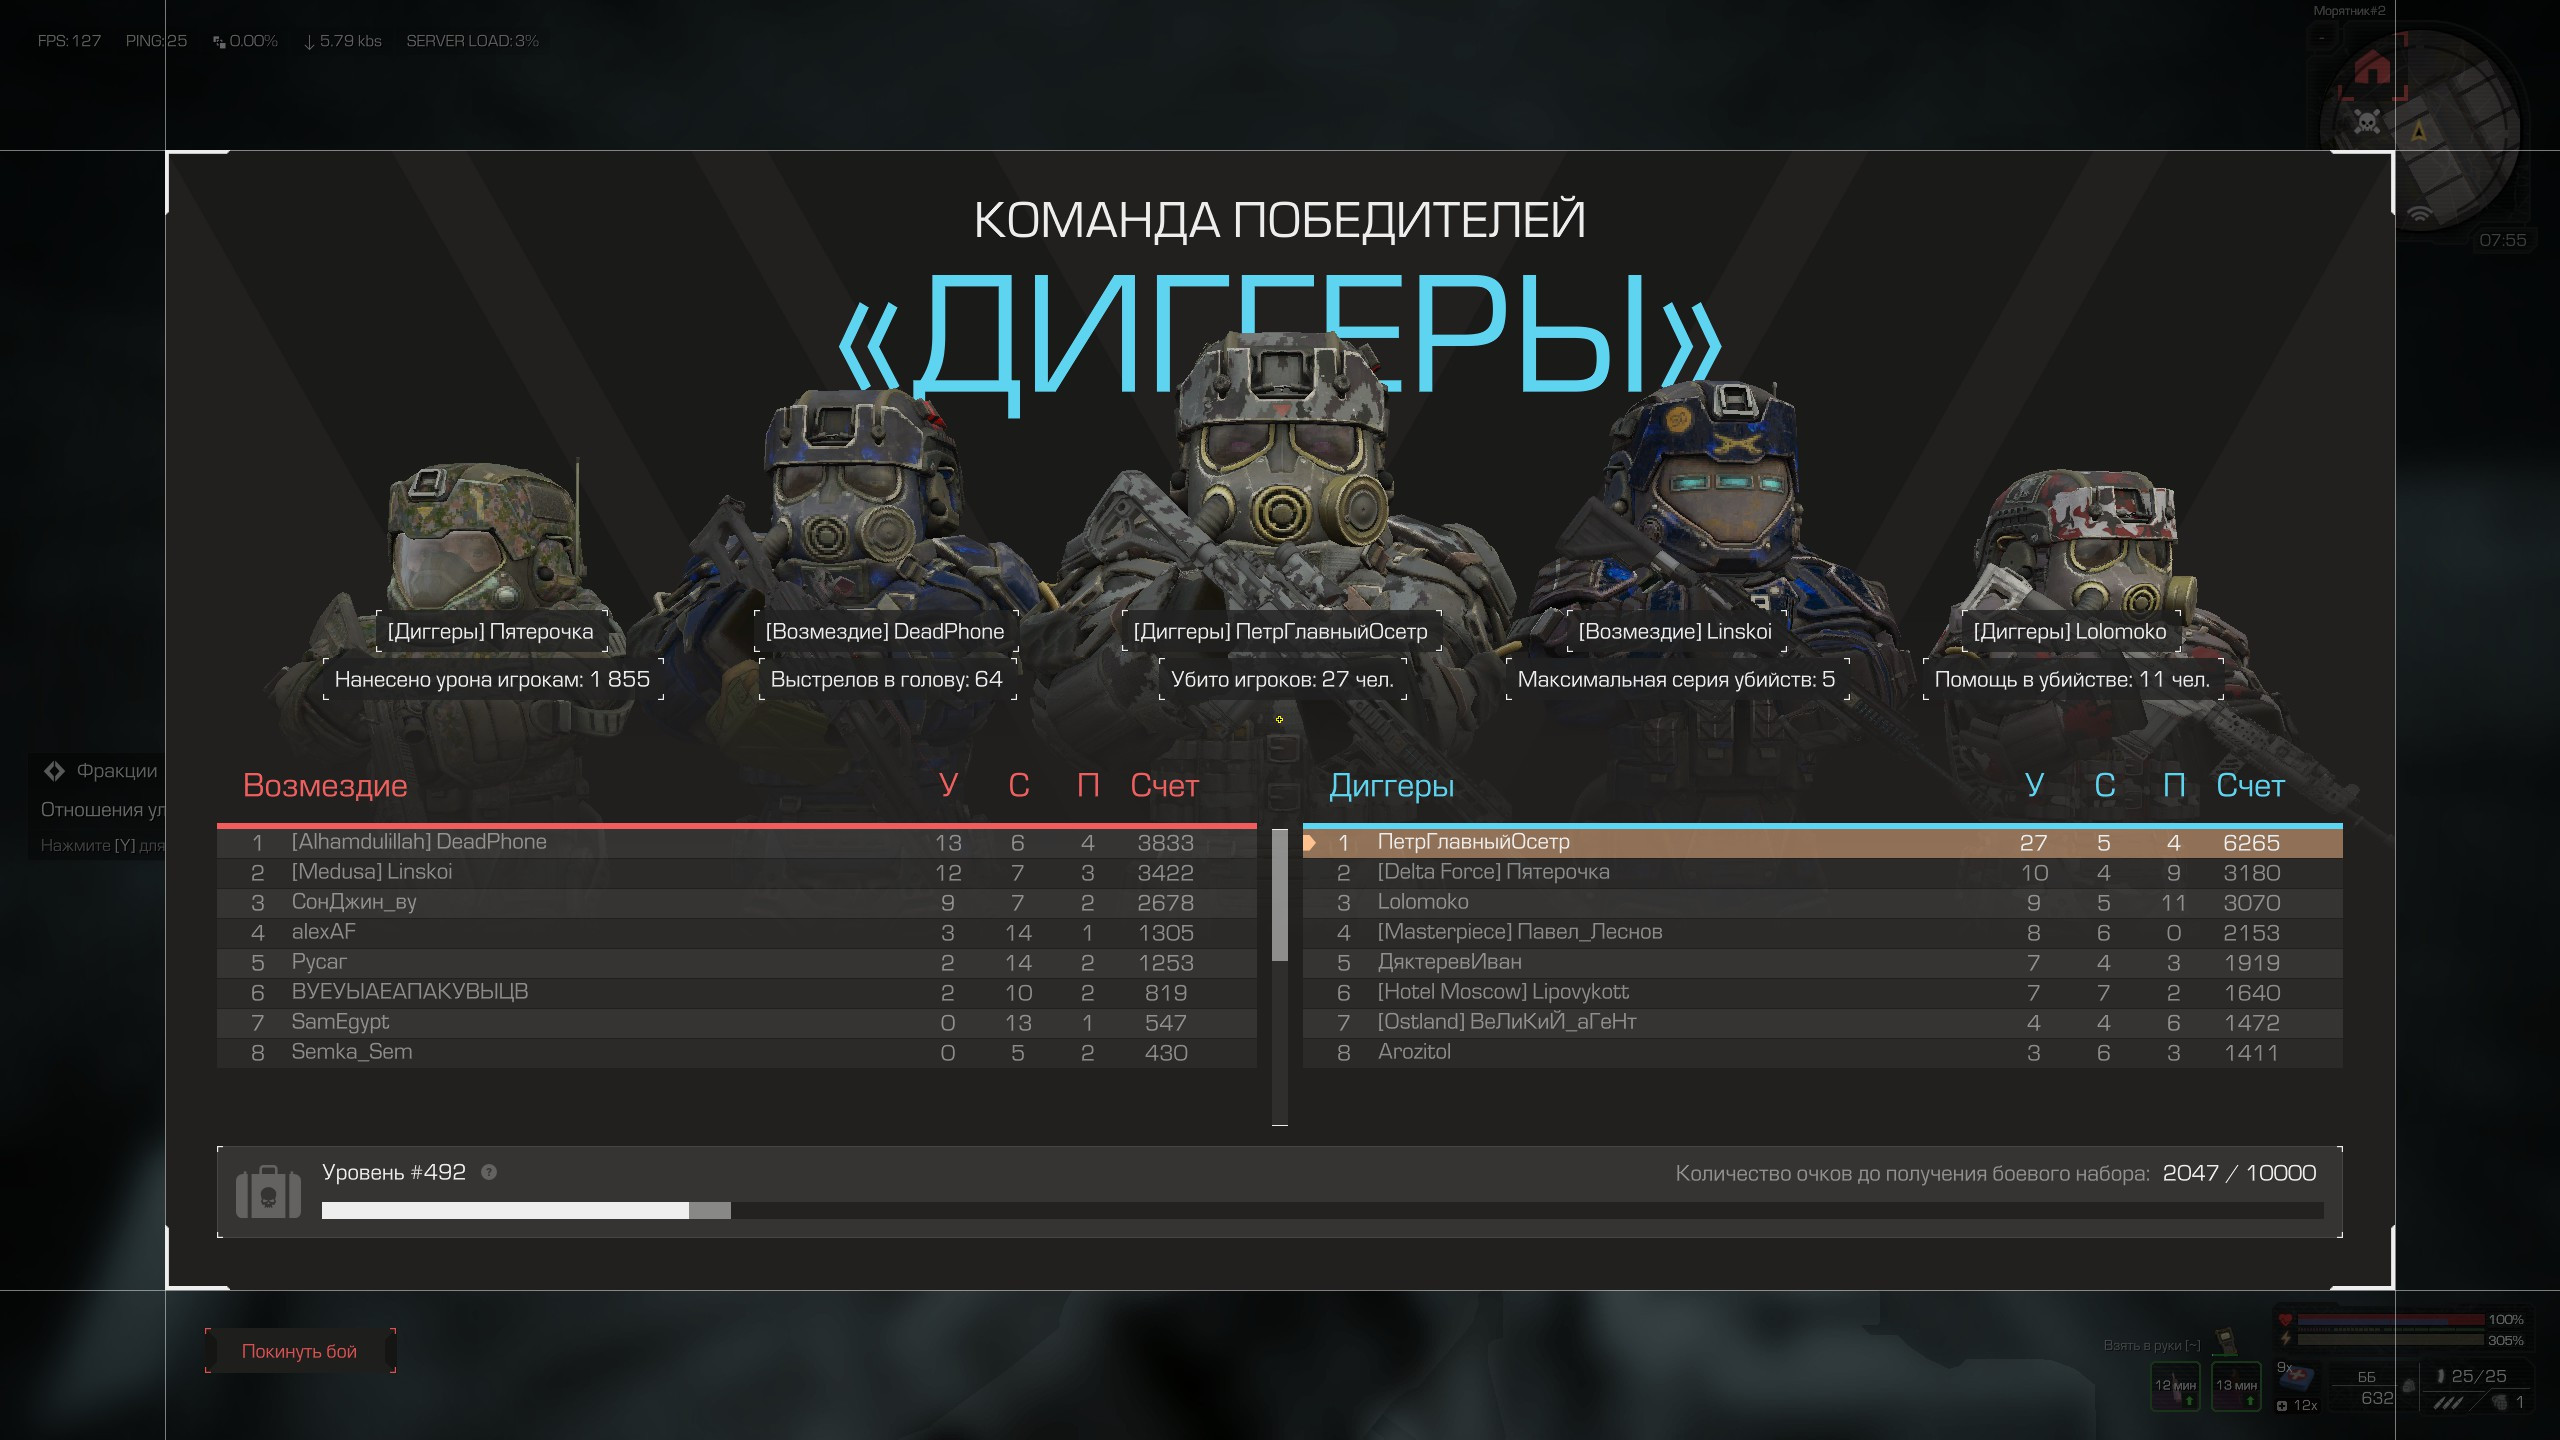Click the [Диггеры] Пятерочка player card label
The width and height of the screenshot is (2560, 1440).
pos(491,632)
